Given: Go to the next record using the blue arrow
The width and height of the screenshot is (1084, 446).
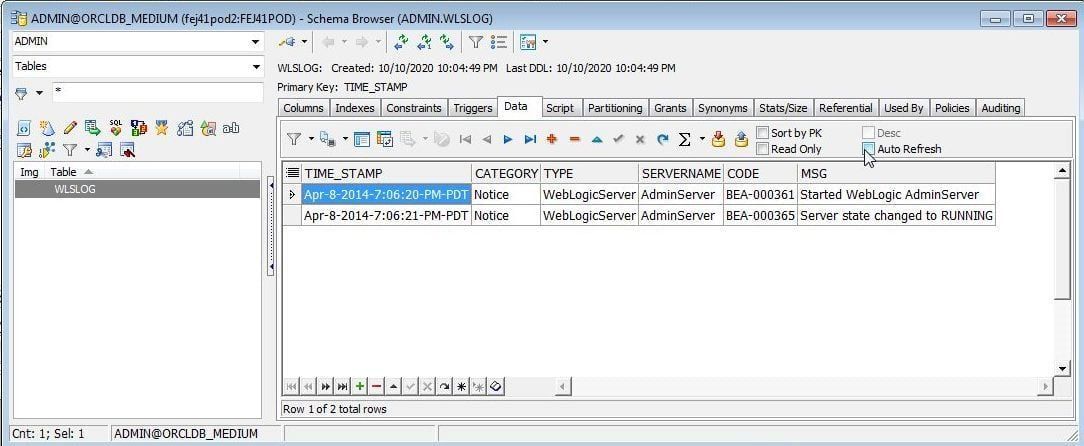Looking at the screenshot, I should point(508,140).
